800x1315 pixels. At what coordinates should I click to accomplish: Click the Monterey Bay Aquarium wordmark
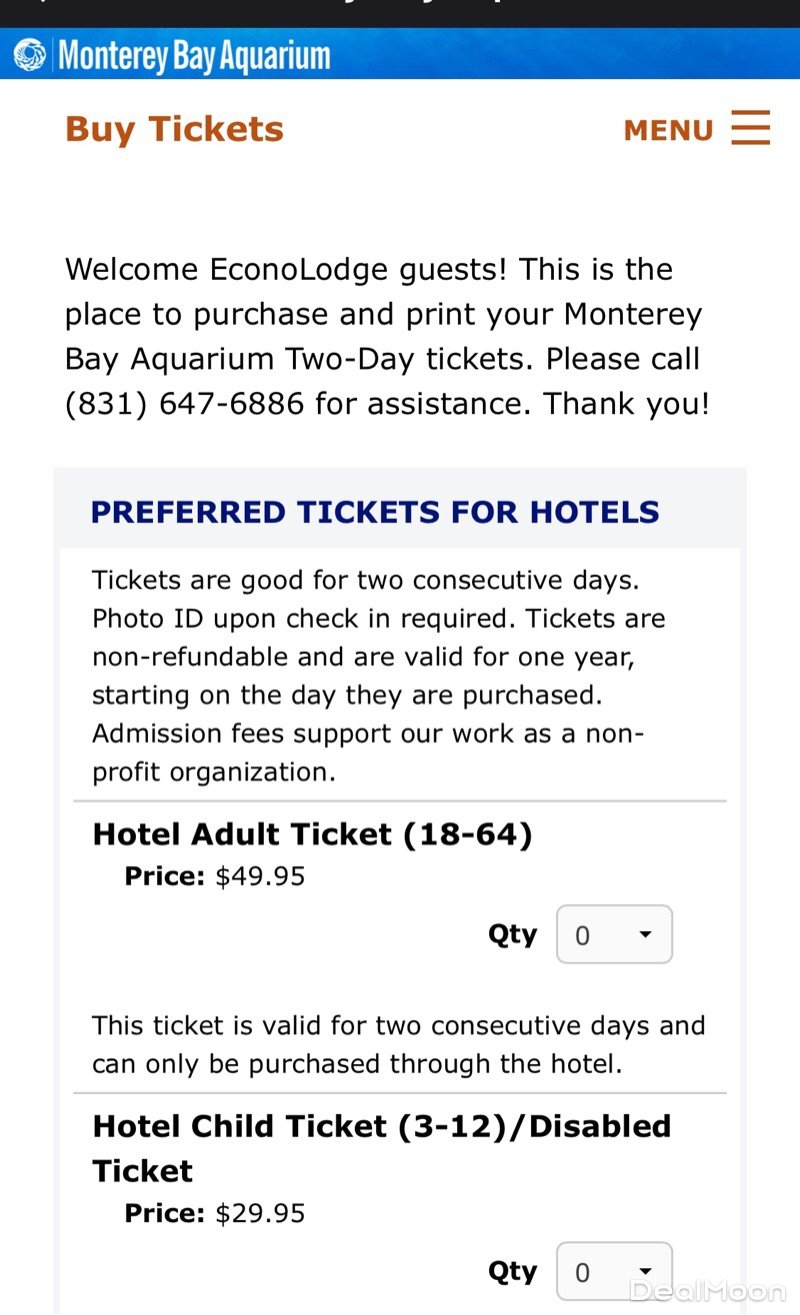click(194, 56)
